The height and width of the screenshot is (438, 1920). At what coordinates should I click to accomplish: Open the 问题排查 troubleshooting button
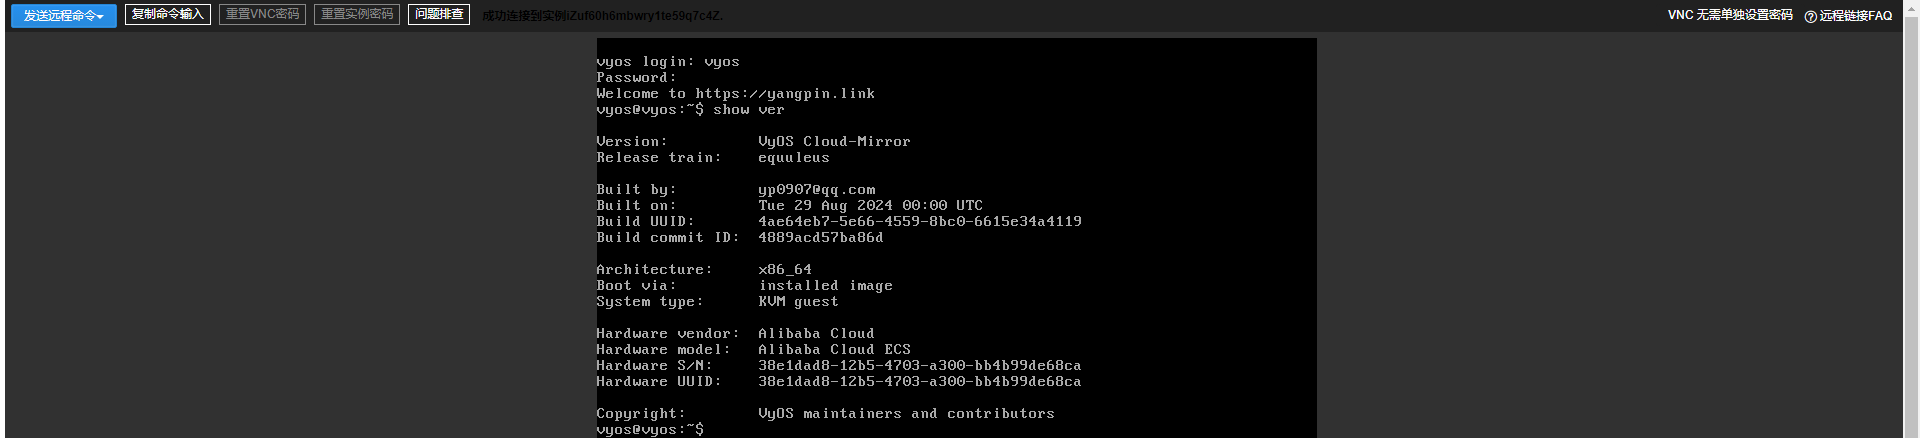pos(439,14)
